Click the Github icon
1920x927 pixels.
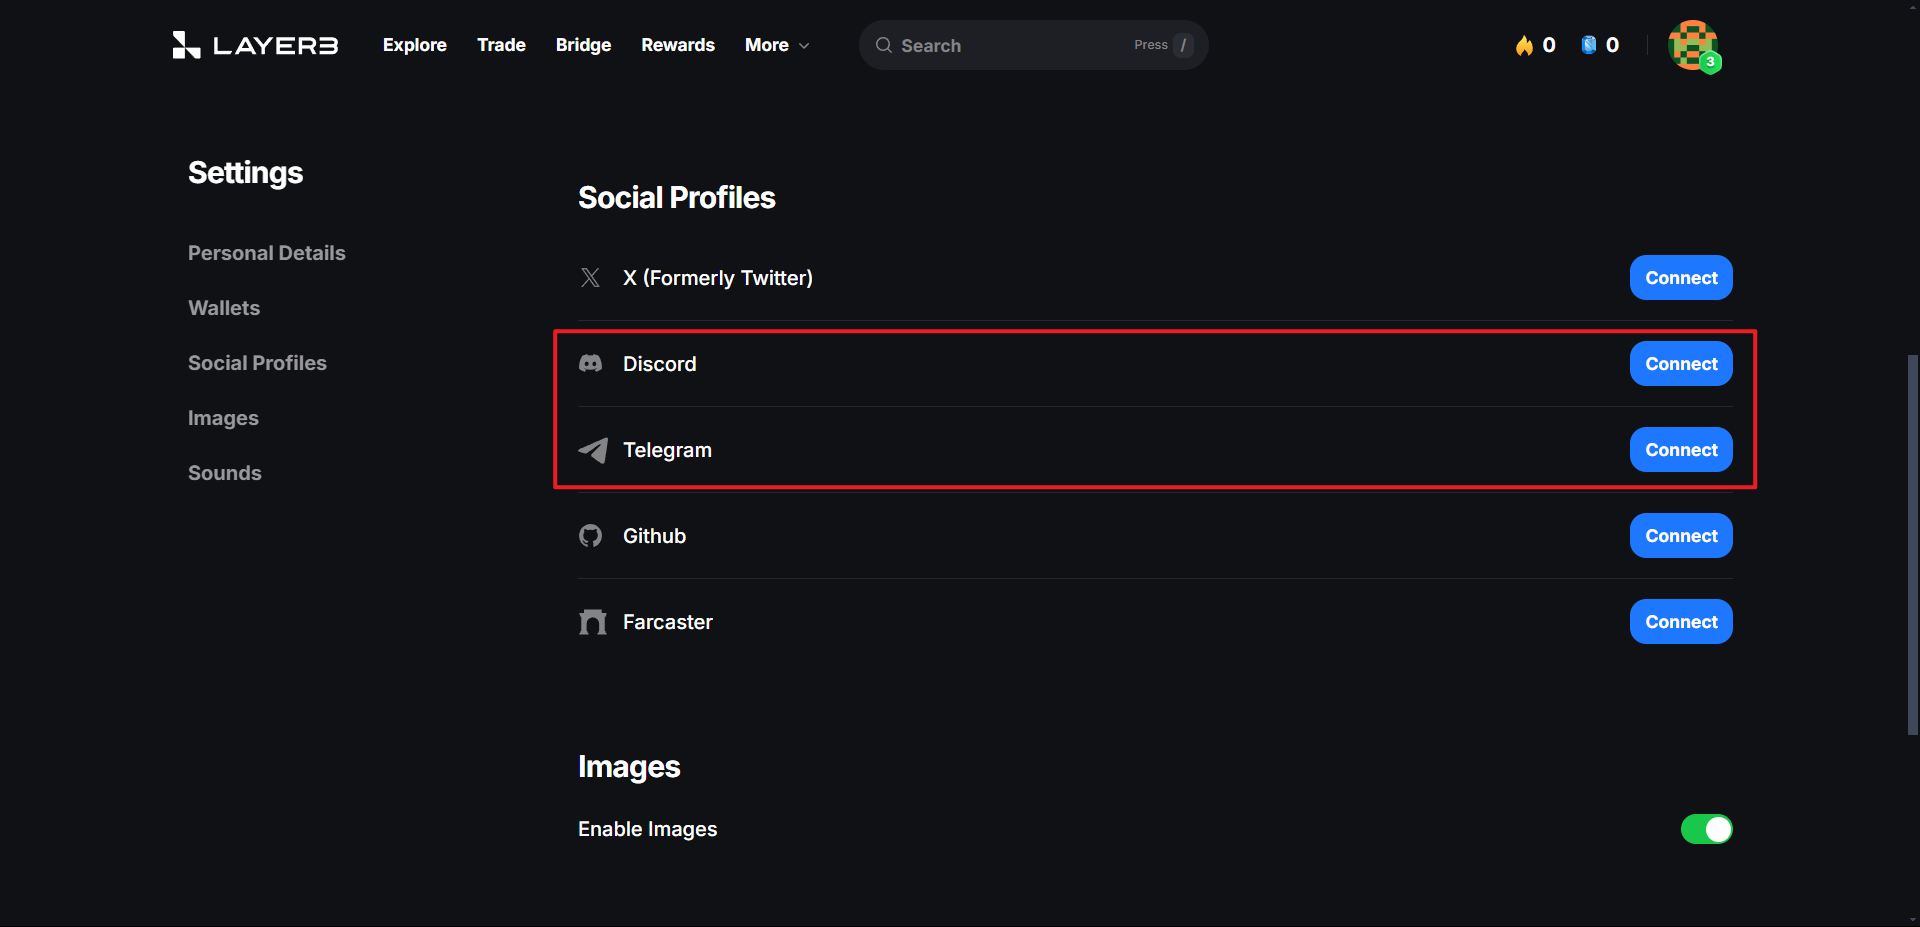[591, 536]
